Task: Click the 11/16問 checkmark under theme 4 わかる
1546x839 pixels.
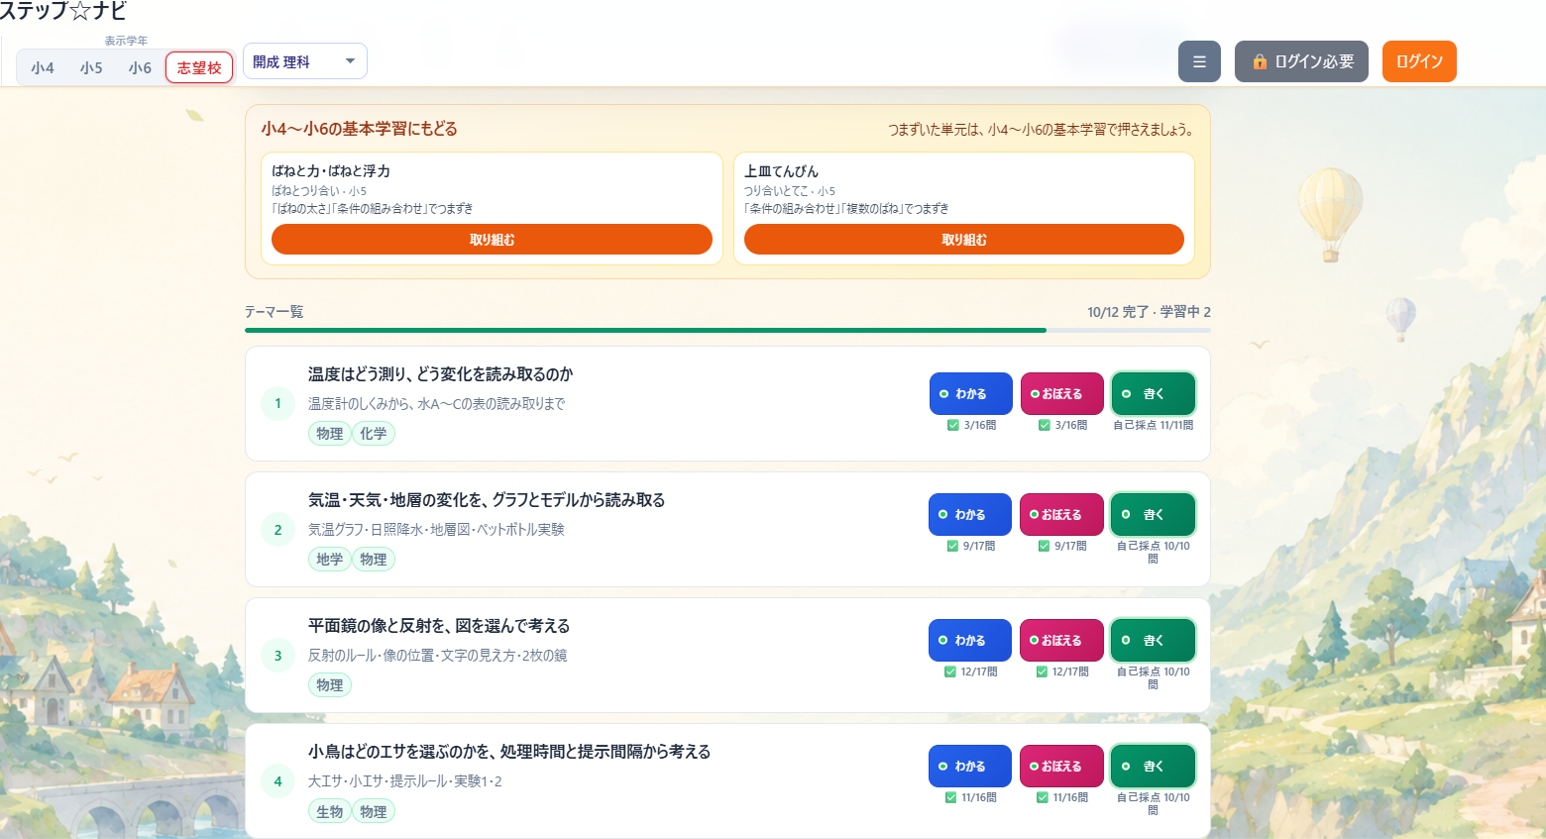Action: click(x=950, y=798)
